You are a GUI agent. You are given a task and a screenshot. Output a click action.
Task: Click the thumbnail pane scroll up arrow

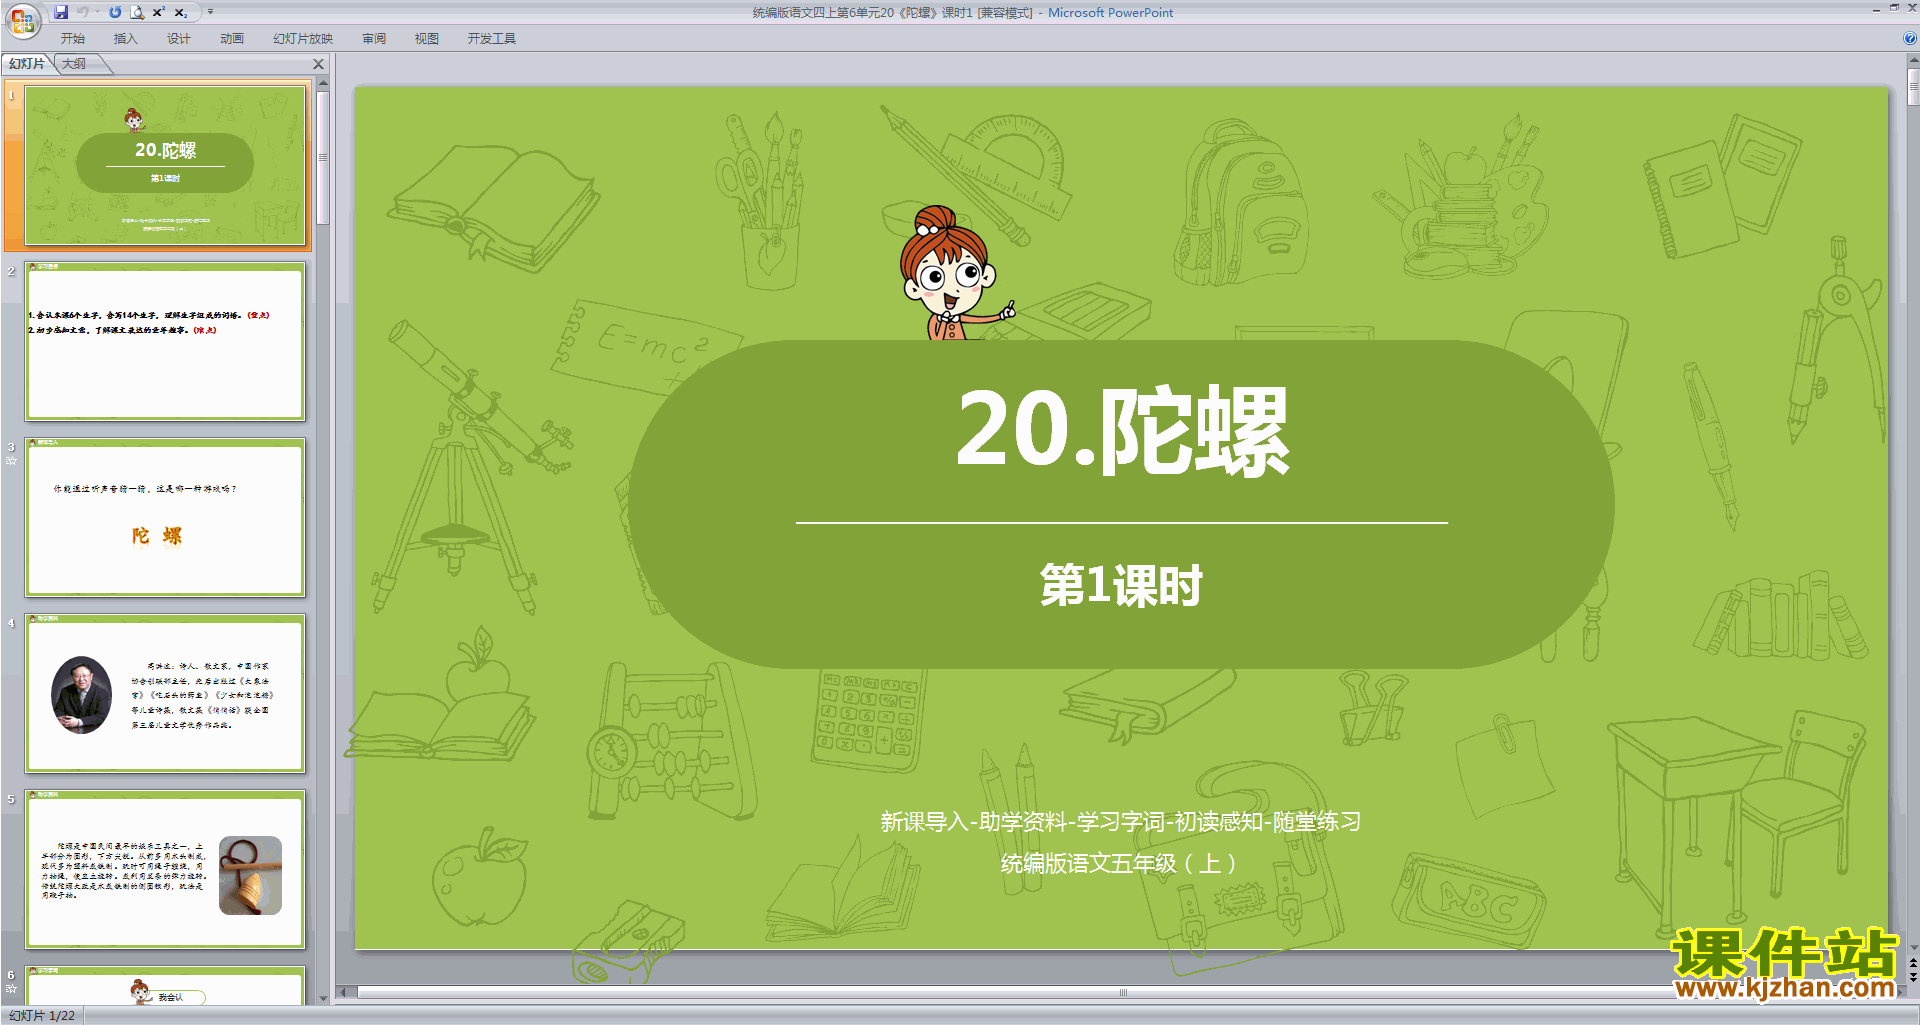(x=323, y=83)
